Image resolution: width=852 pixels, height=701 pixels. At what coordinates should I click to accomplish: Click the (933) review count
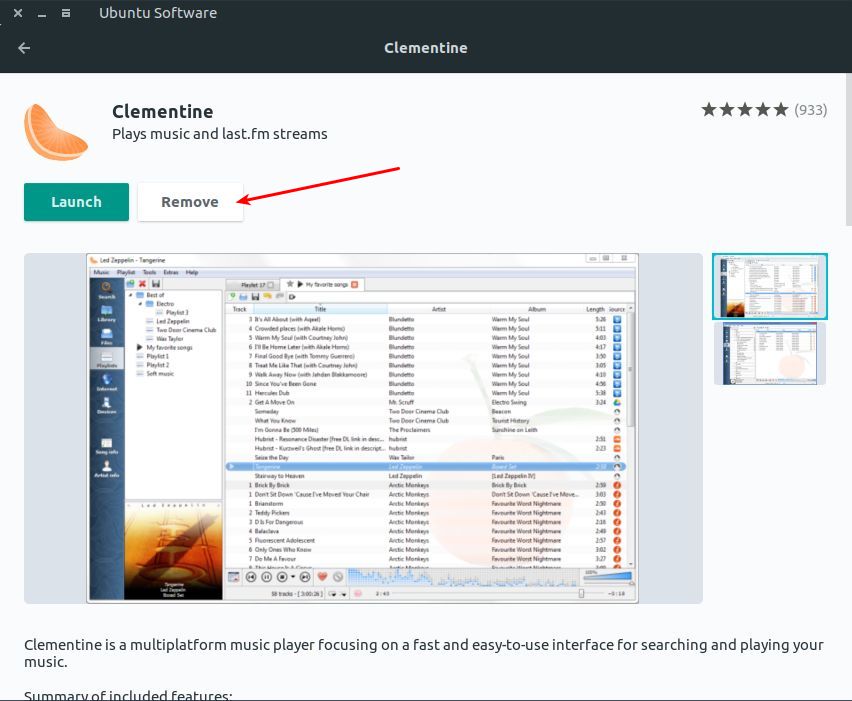[x=810, y=110]
